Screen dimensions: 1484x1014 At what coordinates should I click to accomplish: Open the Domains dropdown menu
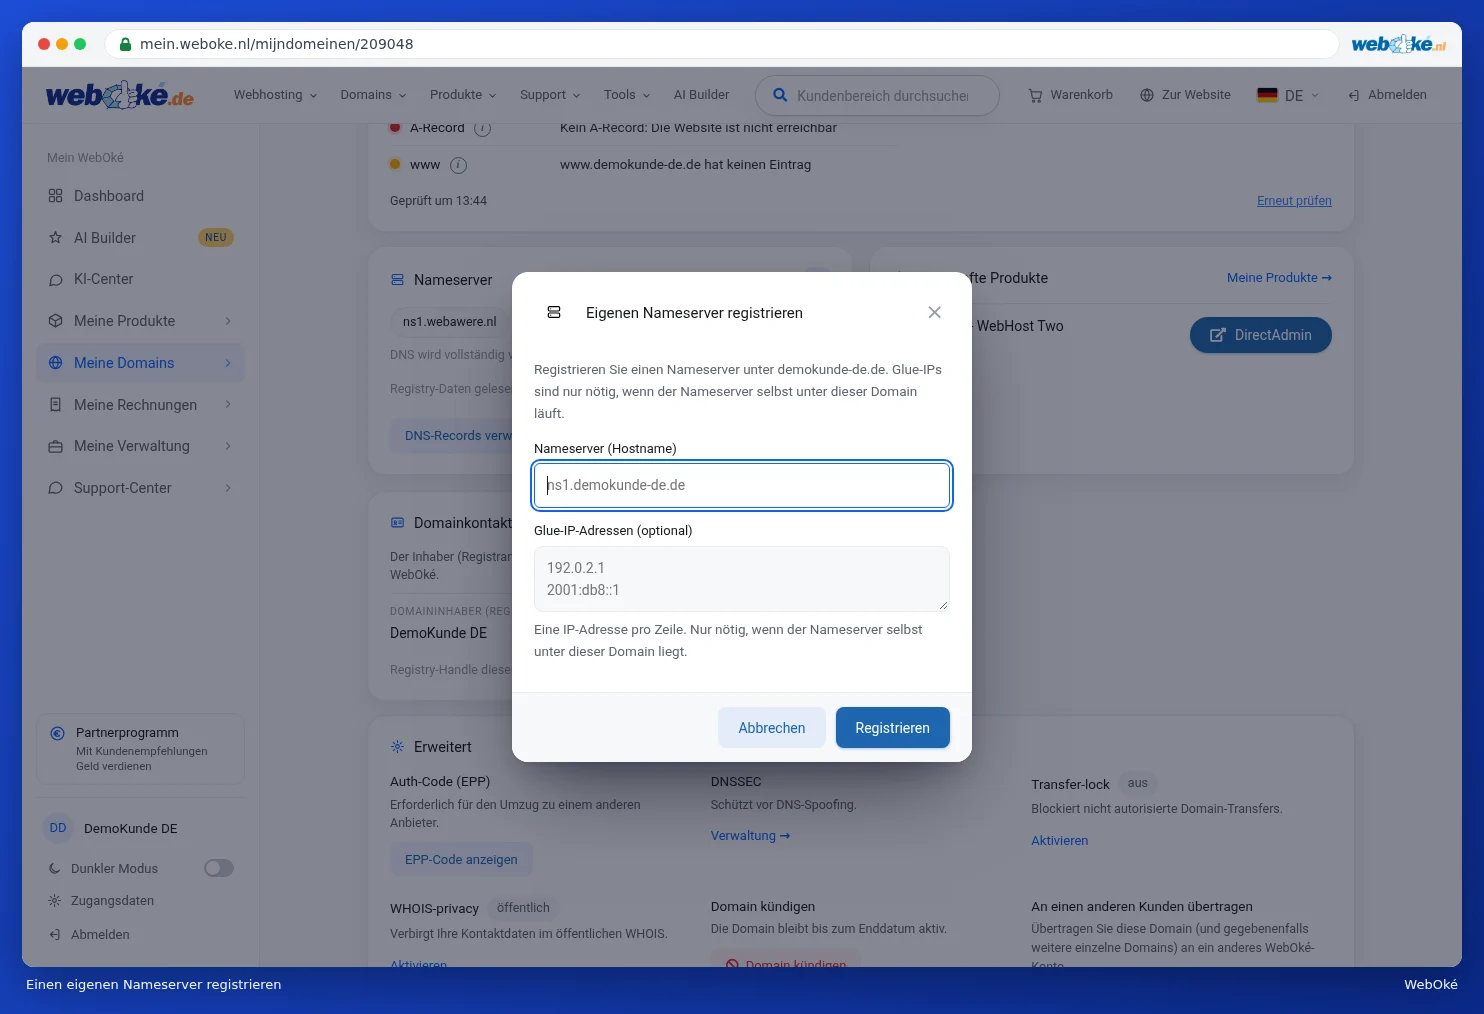point(373,95)
